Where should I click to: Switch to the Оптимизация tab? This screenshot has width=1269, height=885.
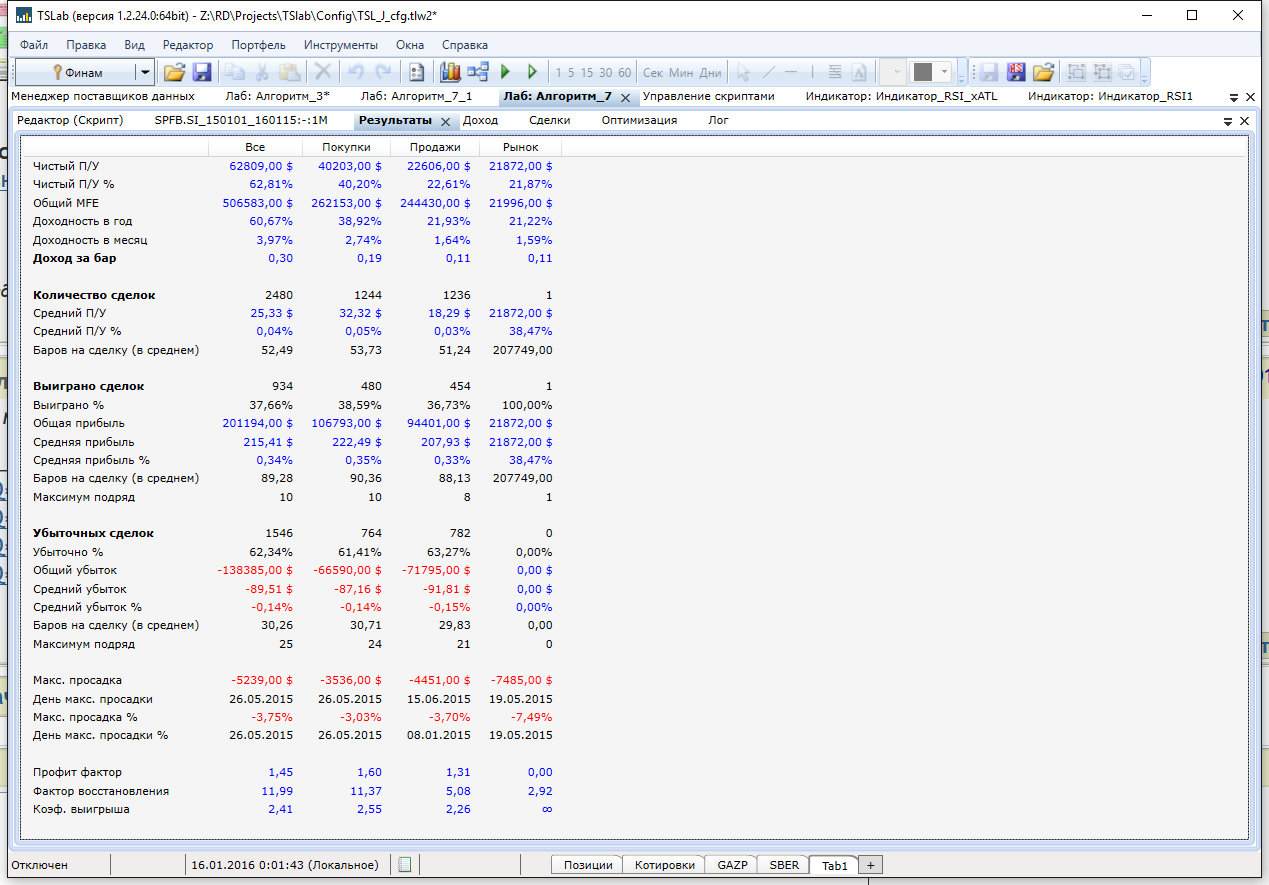point(639,120)
